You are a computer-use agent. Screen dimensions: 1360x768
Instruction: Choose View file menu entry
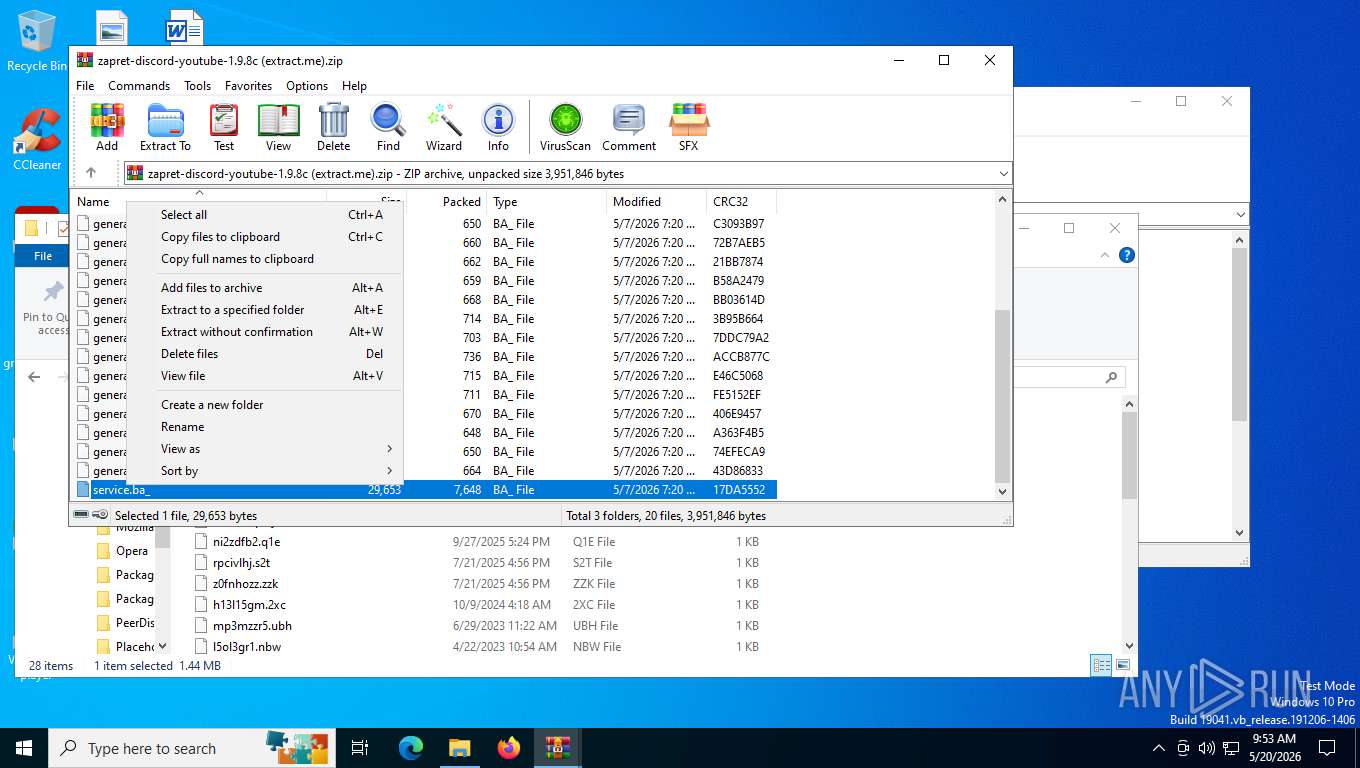click(x=264, y=376)
